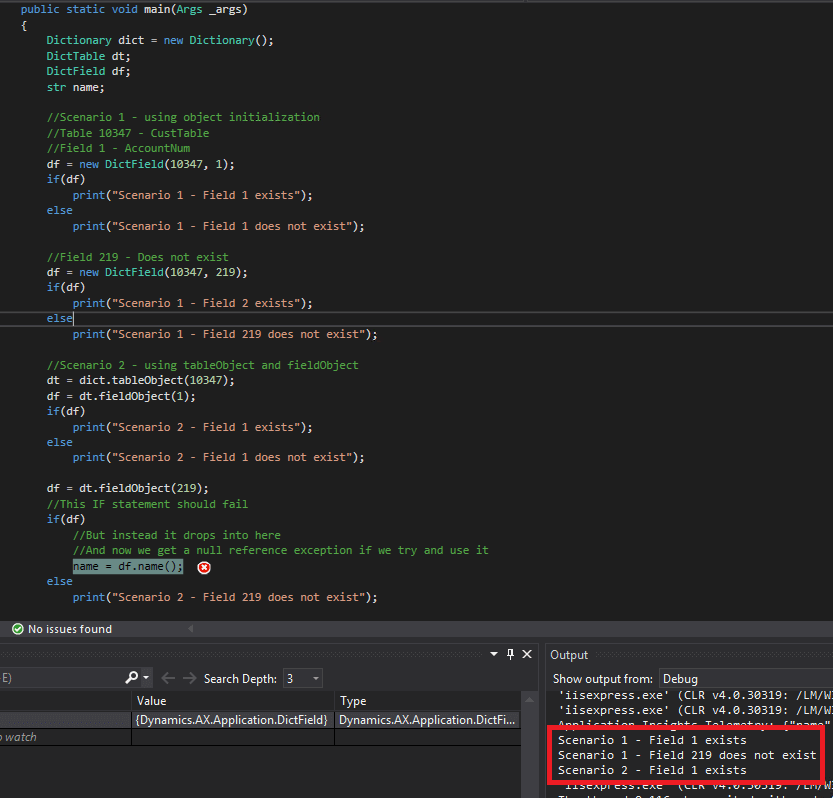833x798 pixels.
Task: Click the green No issues found checkmark
Action: pos(18,629)
